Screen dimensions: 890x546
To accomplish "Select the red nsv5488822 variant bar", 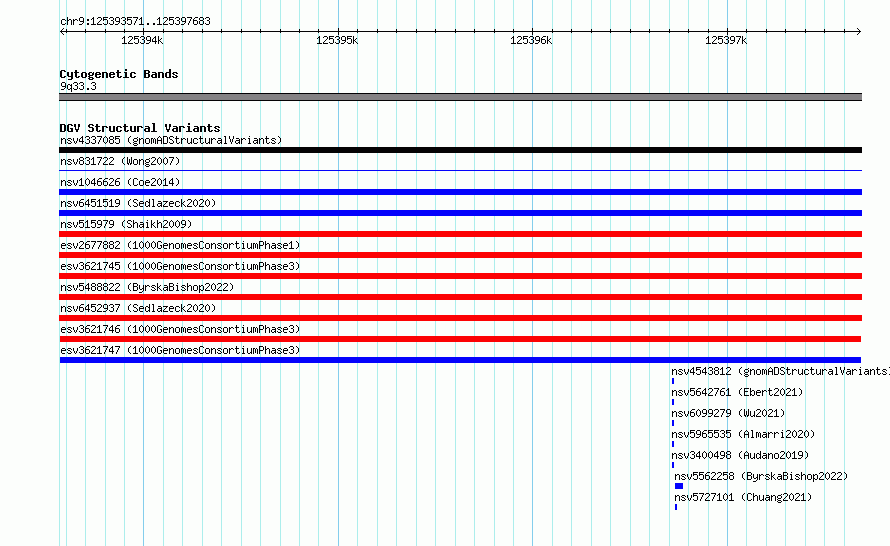I will (460, 297).
